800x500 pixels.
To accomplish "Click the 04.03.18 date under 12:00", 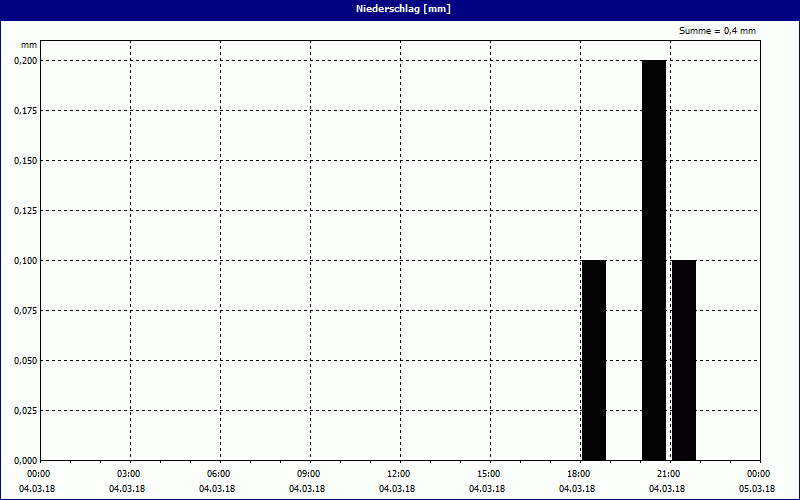I will pyautogui.click(x=397, y=489).
